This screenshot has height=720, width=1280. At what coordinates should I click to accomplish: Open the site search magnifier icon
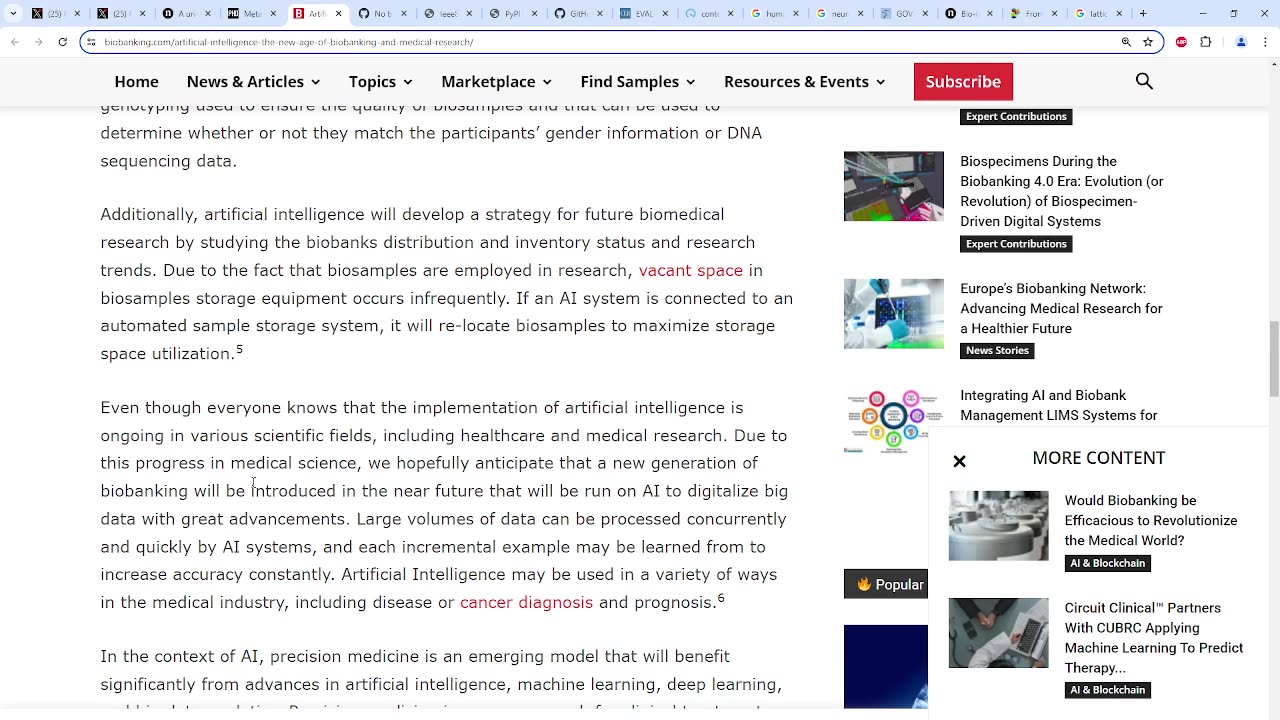(1145, 82)
